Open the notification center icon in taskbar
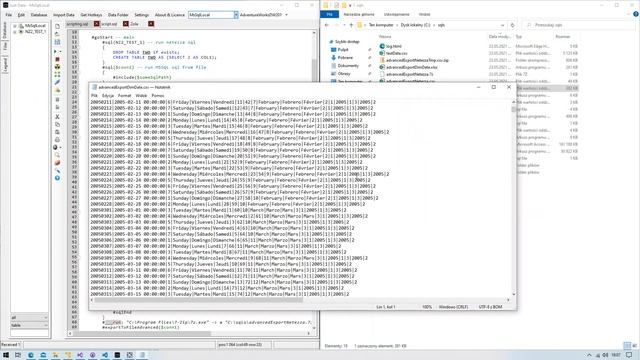Screen dimensions: 640x360 pos(629,355)
